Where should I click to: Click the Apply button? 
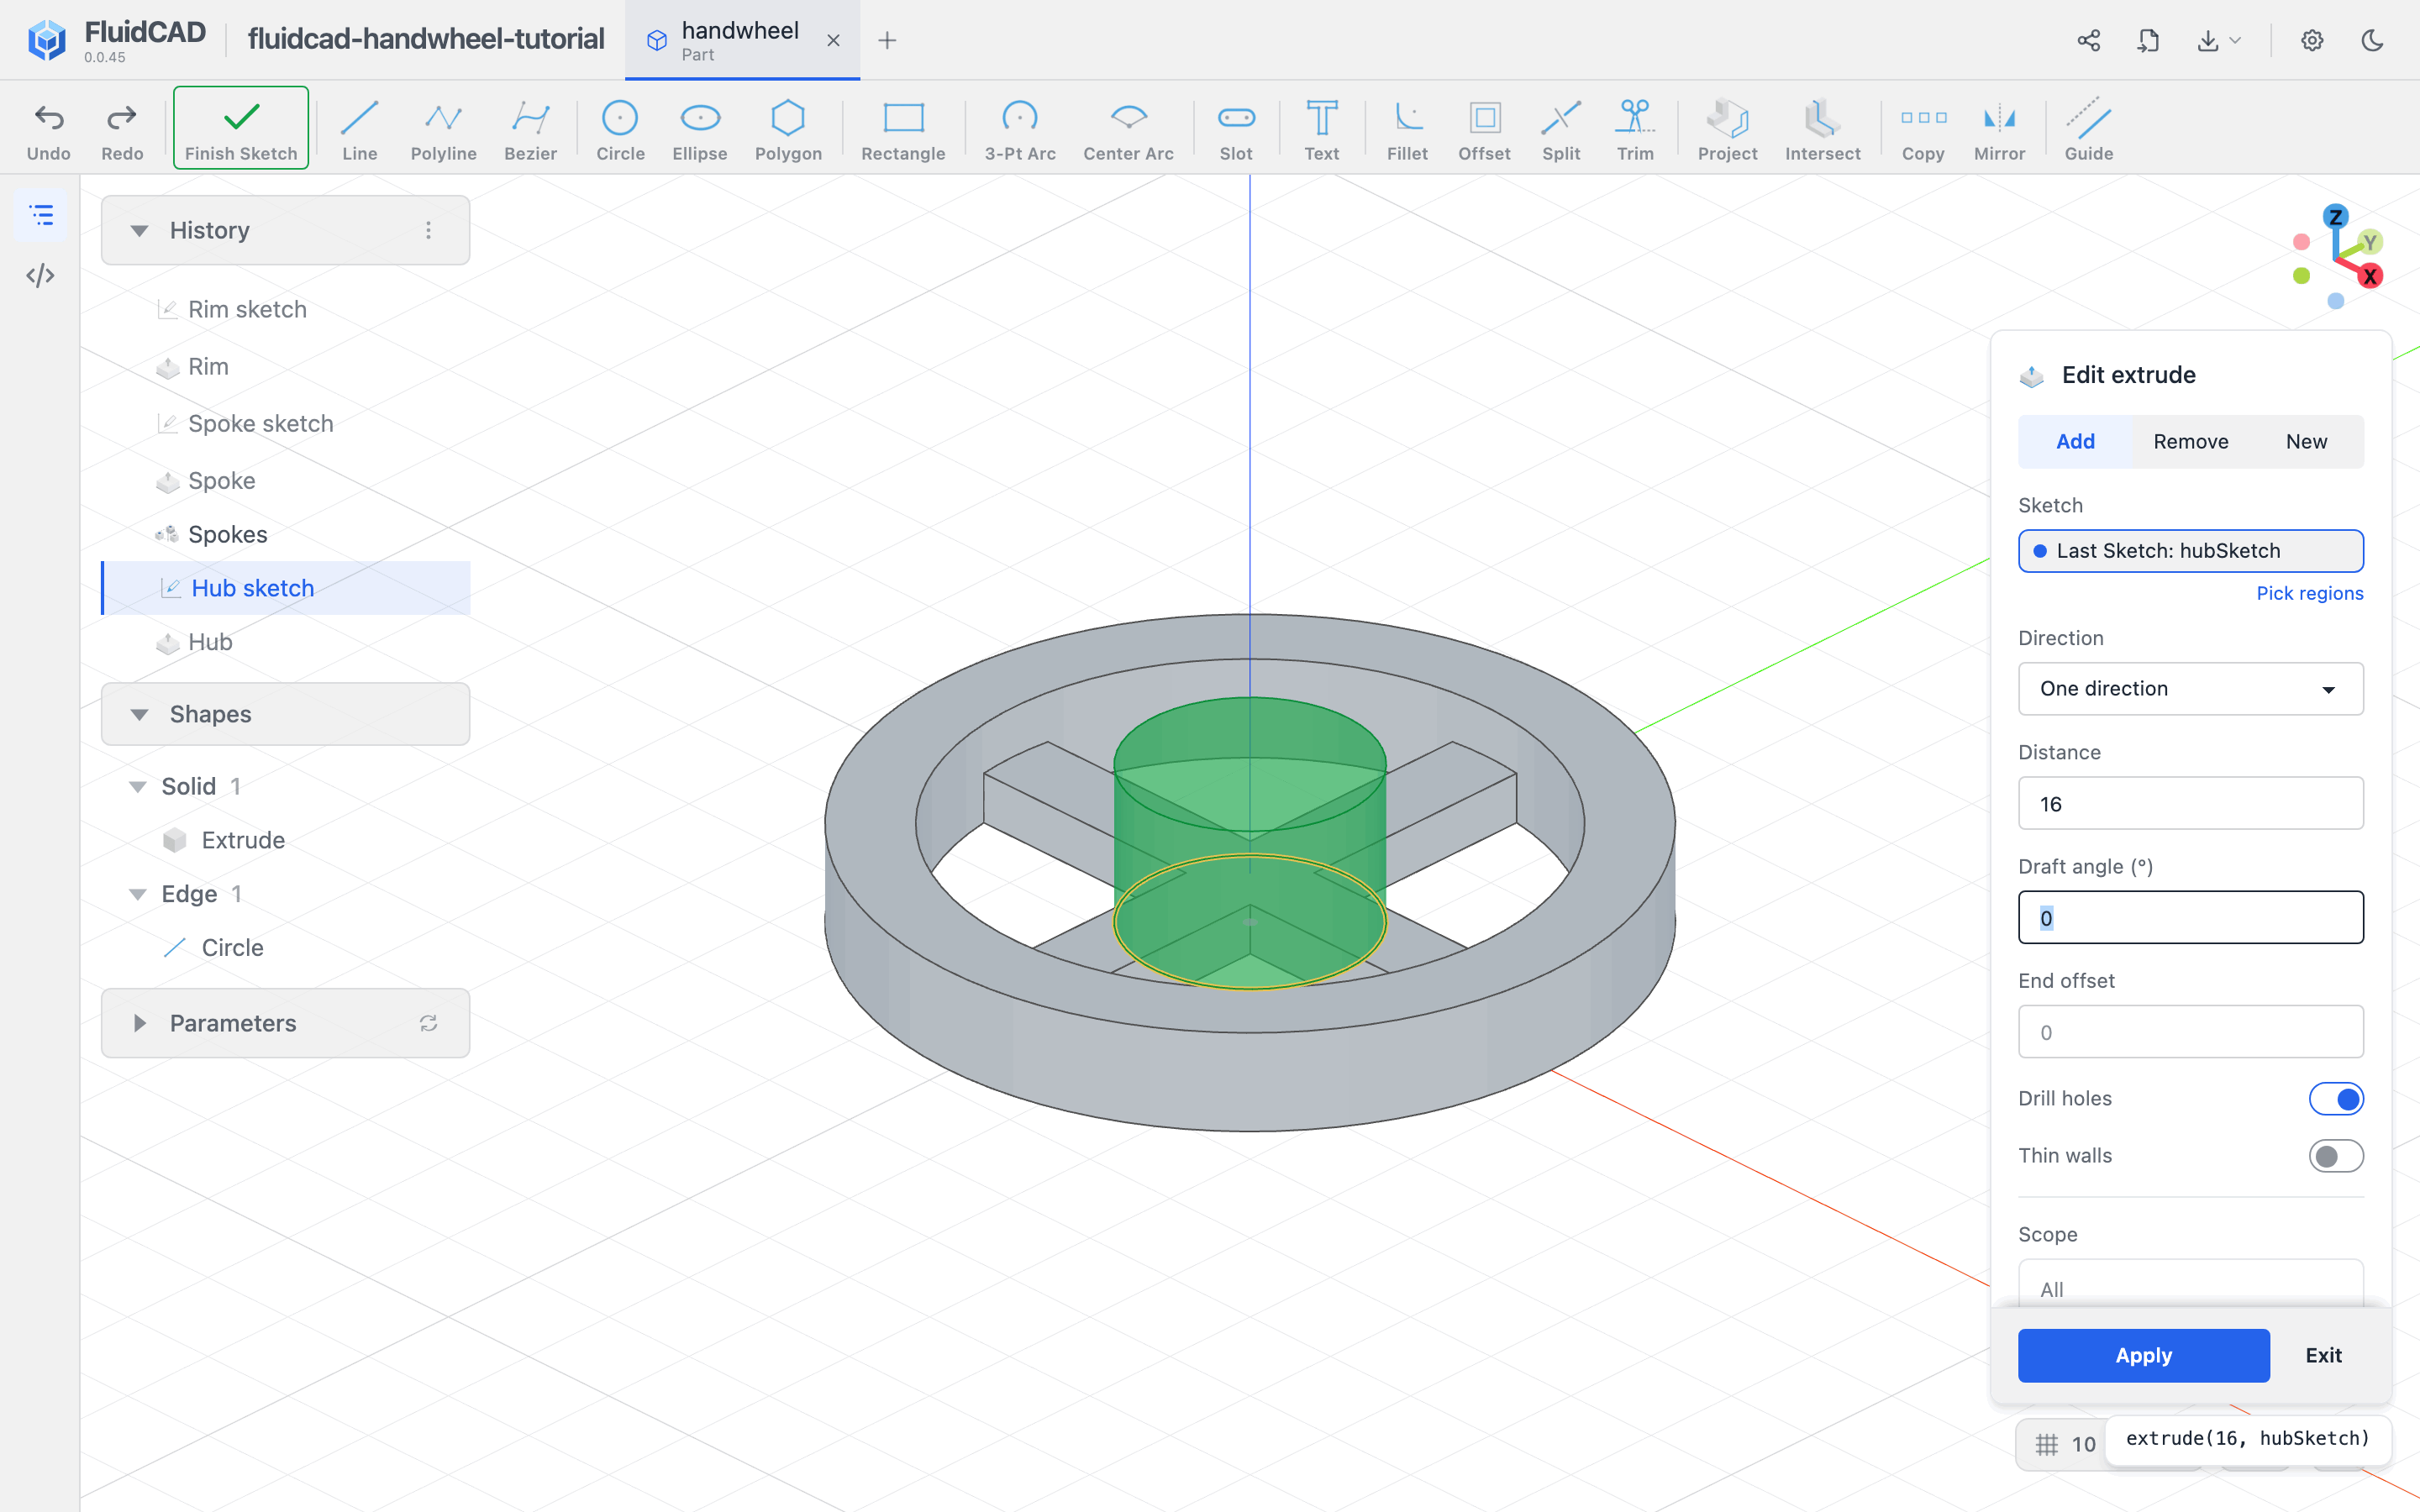(2143, 1355)
